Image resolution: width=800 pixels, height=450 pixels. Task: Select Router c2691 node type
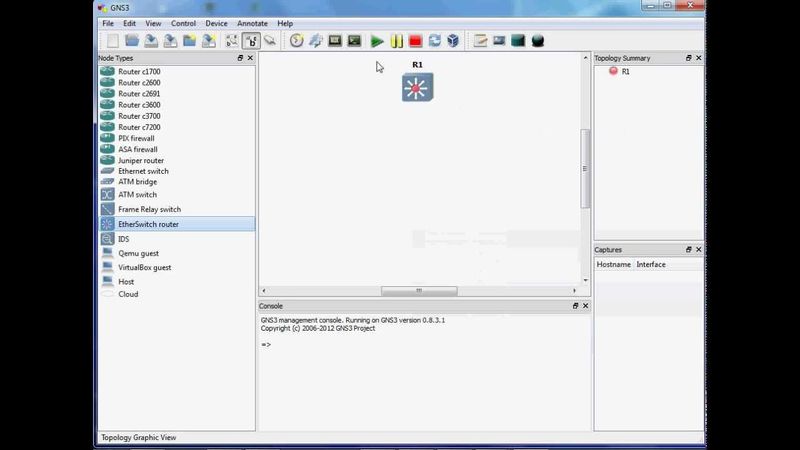coord(177,94)
